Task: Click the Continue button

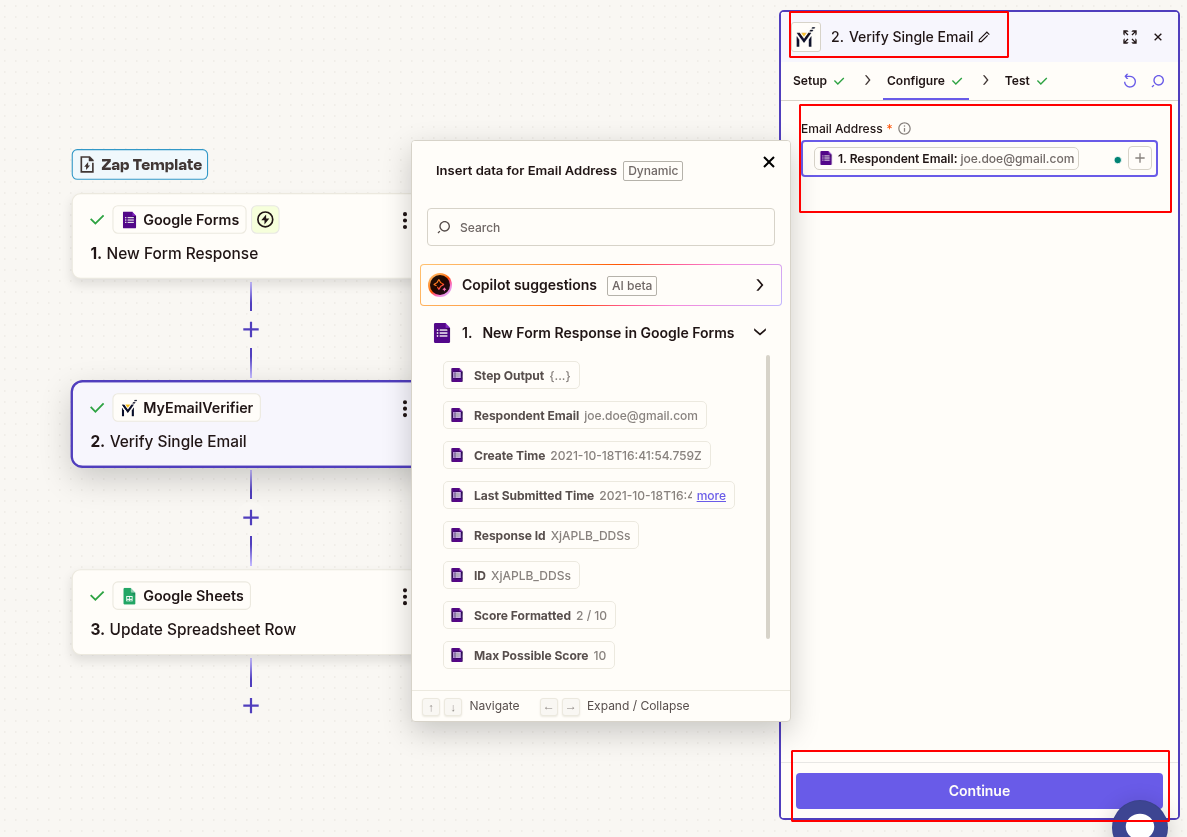Action: [979, 790]
